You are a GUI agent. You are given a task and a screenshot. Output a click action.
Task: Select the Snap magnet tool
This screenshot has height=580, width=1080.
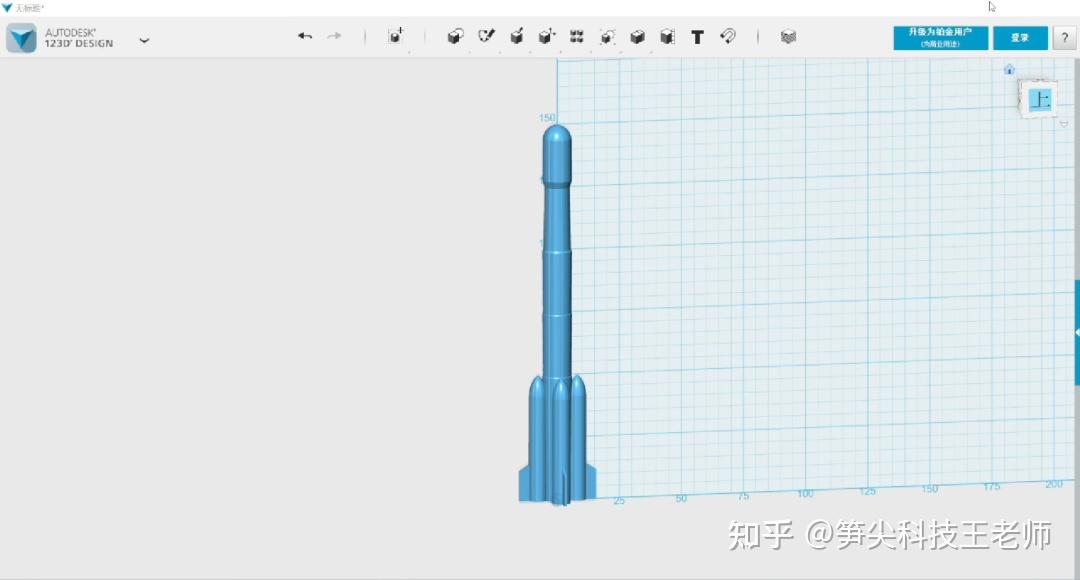[x=727, y=37]
